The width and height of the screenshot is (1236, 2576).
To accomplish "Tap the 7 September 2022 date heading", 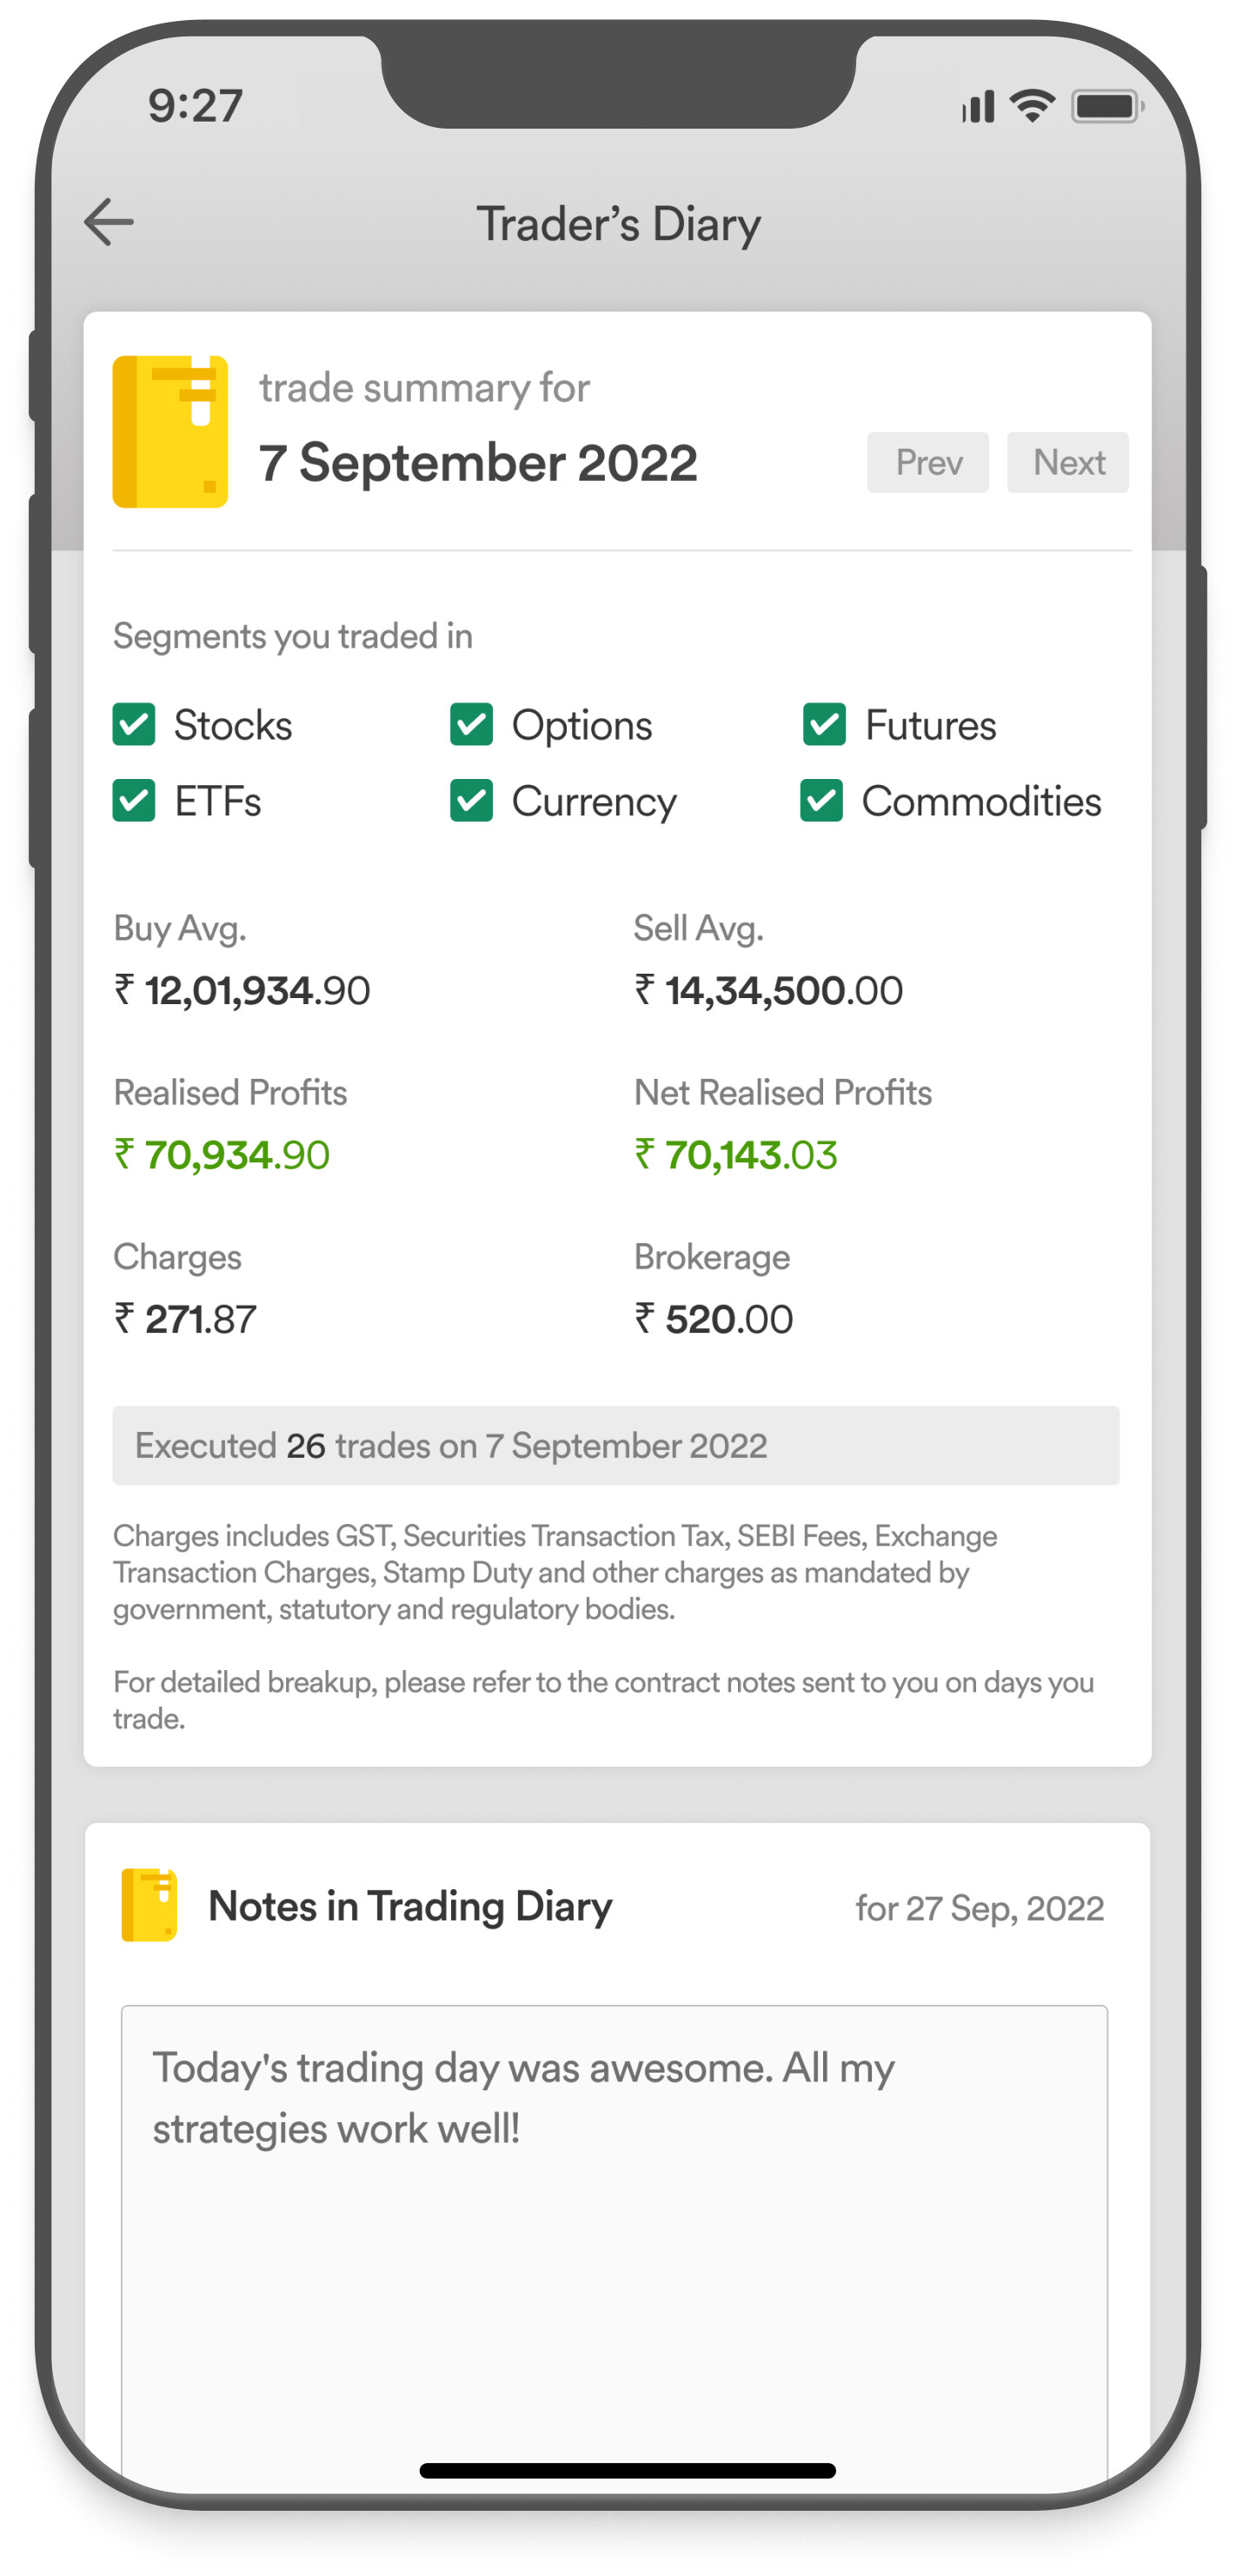I will [478, 463].
